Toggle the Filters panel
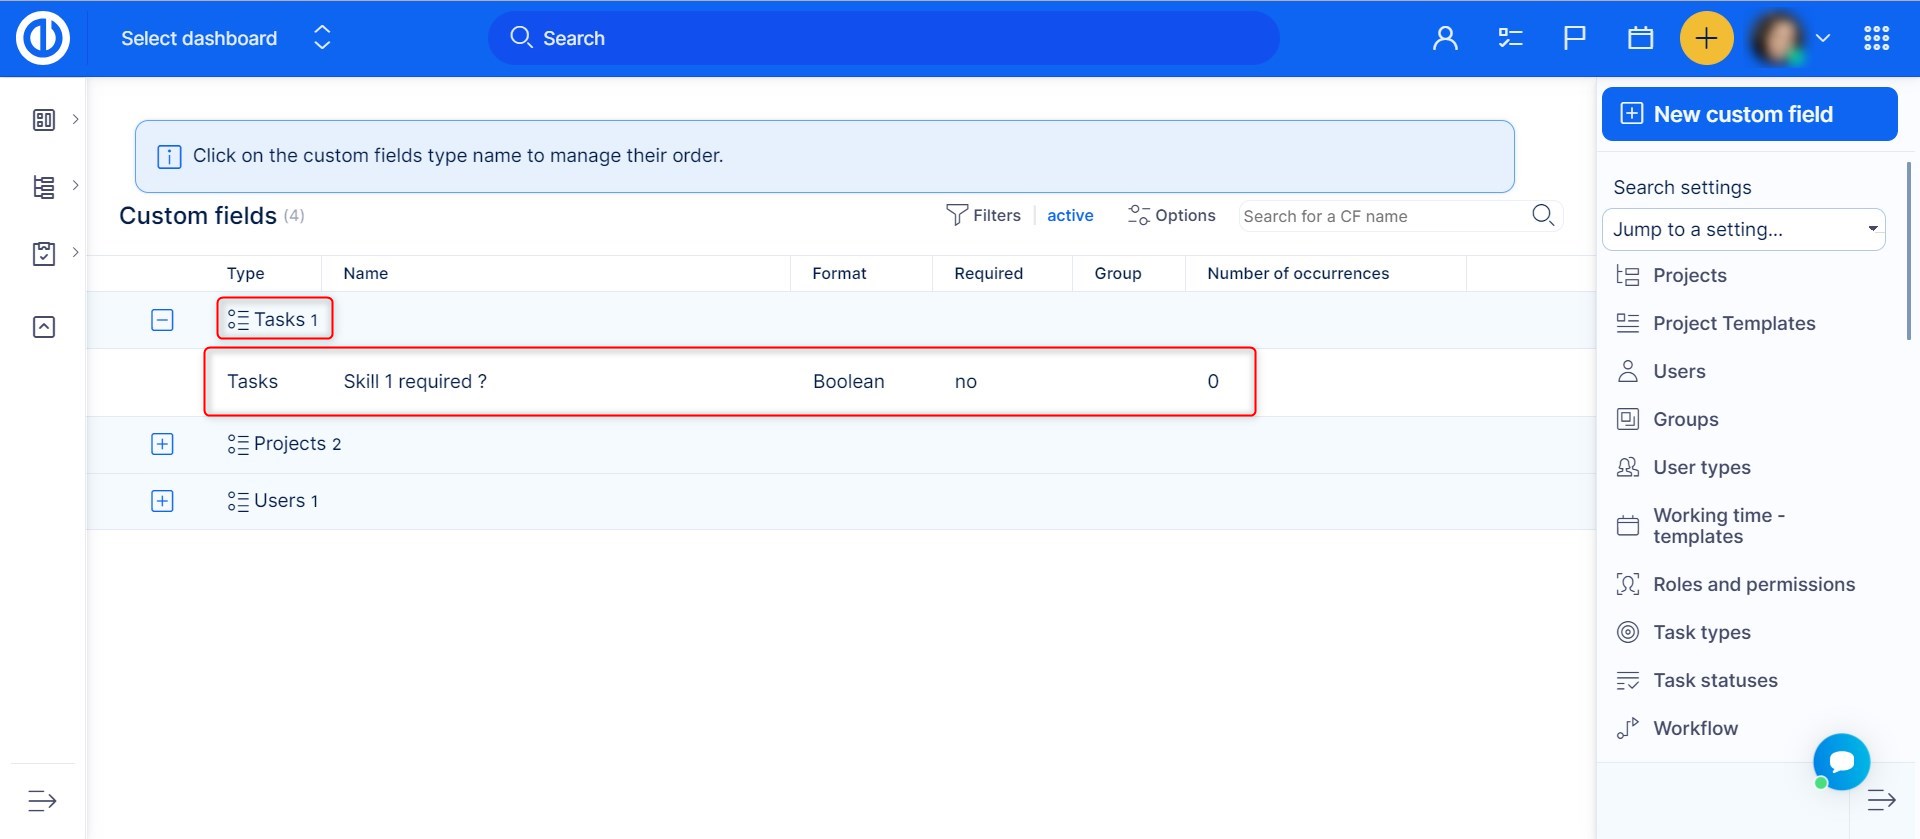1920x839 pixels. click(x=983, y=216)
